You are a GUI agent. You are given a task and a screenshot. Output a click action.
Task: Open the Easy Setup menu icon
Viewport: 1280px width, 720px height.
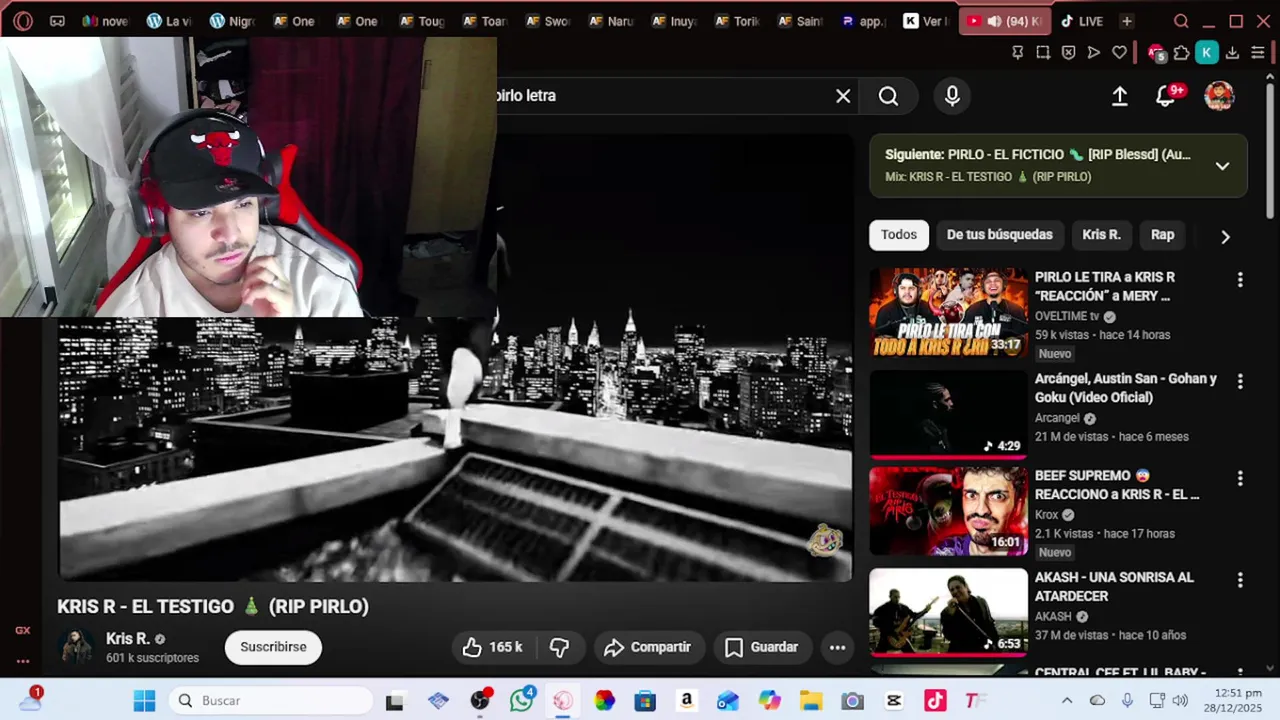pos(1258,53)
